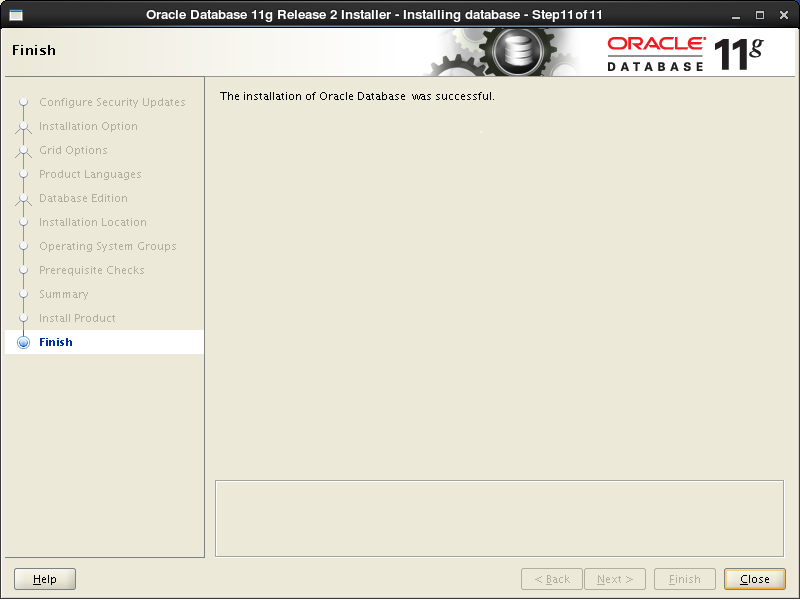
Task: Select the Summary step
Action: 64,294
